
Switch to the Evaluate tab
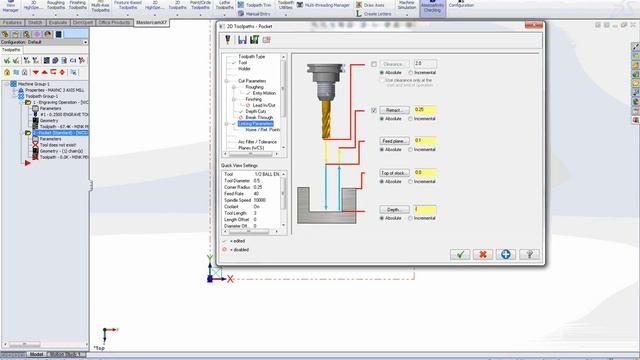pos(58,22)
